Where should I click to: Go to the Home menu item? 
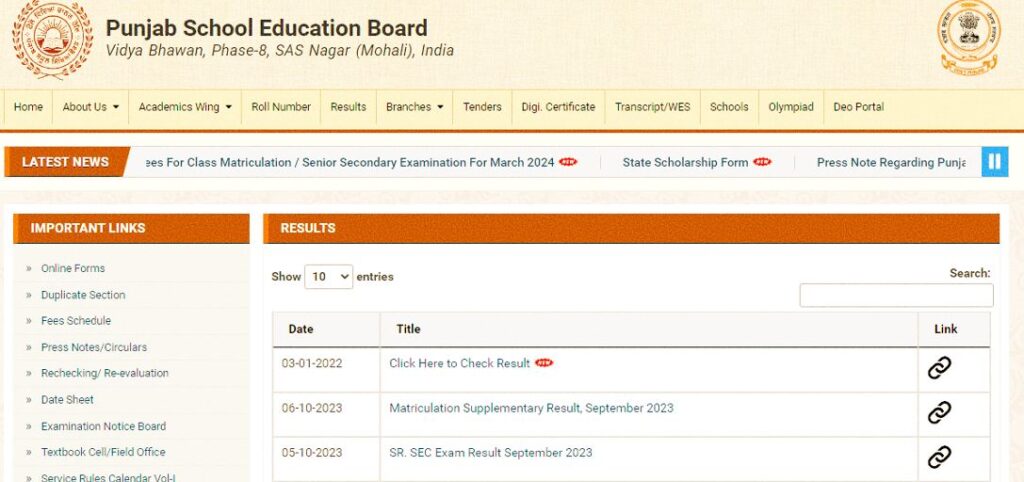(x=28, y=107)
